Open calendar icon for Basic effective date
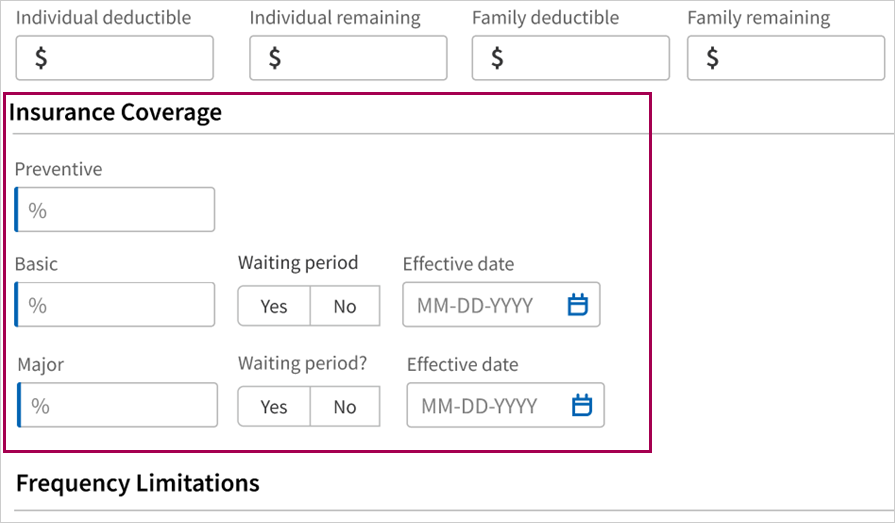The image size is (895, 523). pos(578,305)
